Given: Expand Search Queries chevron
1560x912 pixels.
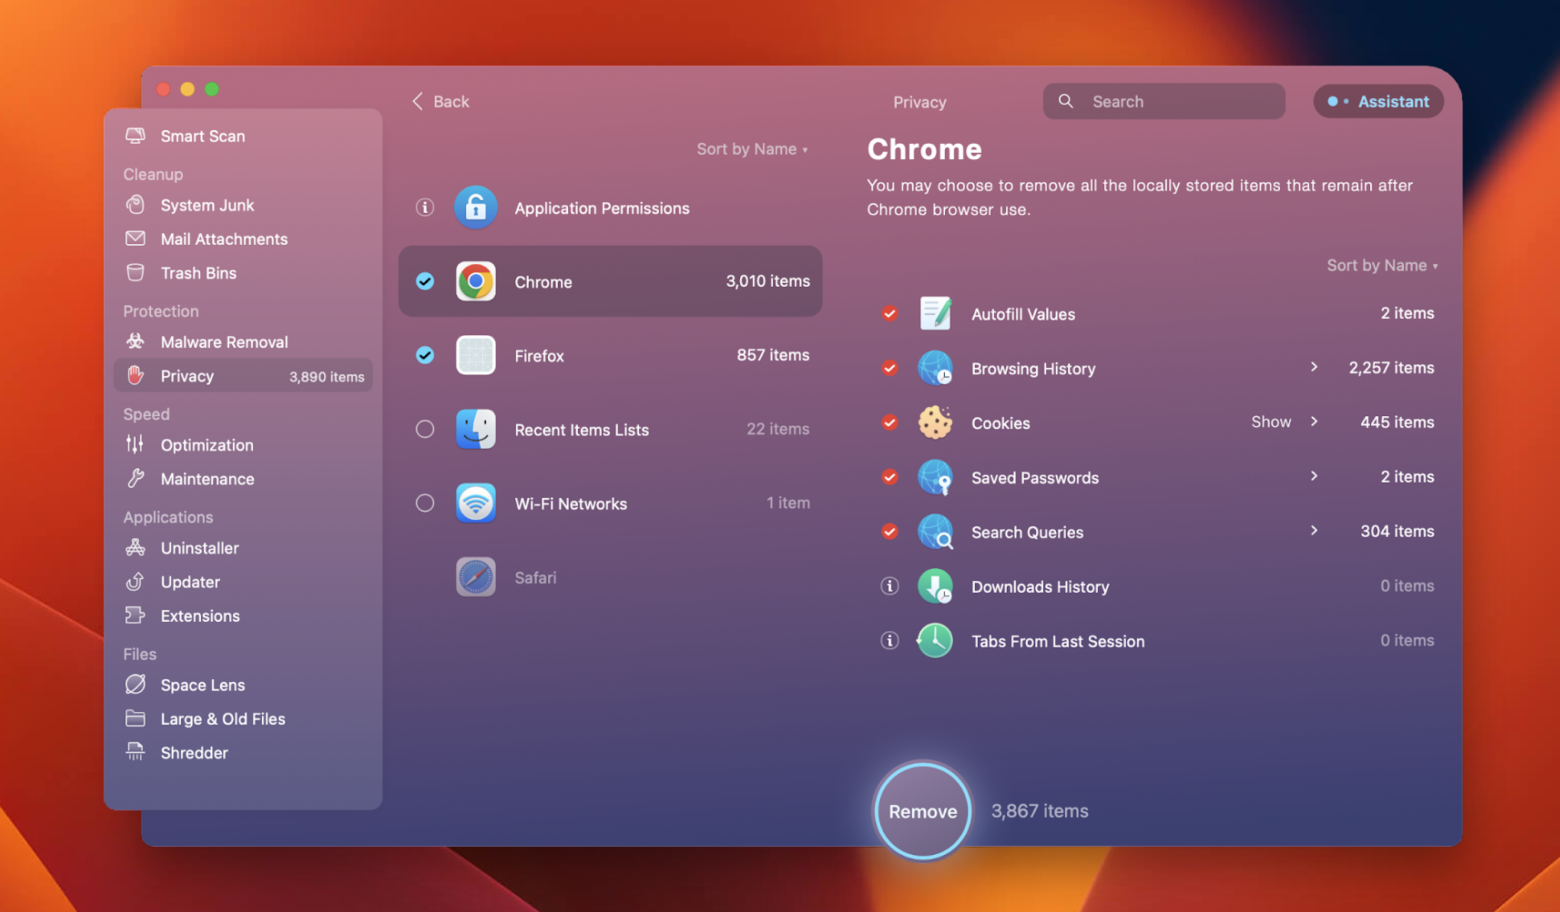Looking at the screenshot, I should coord(1314,530).
